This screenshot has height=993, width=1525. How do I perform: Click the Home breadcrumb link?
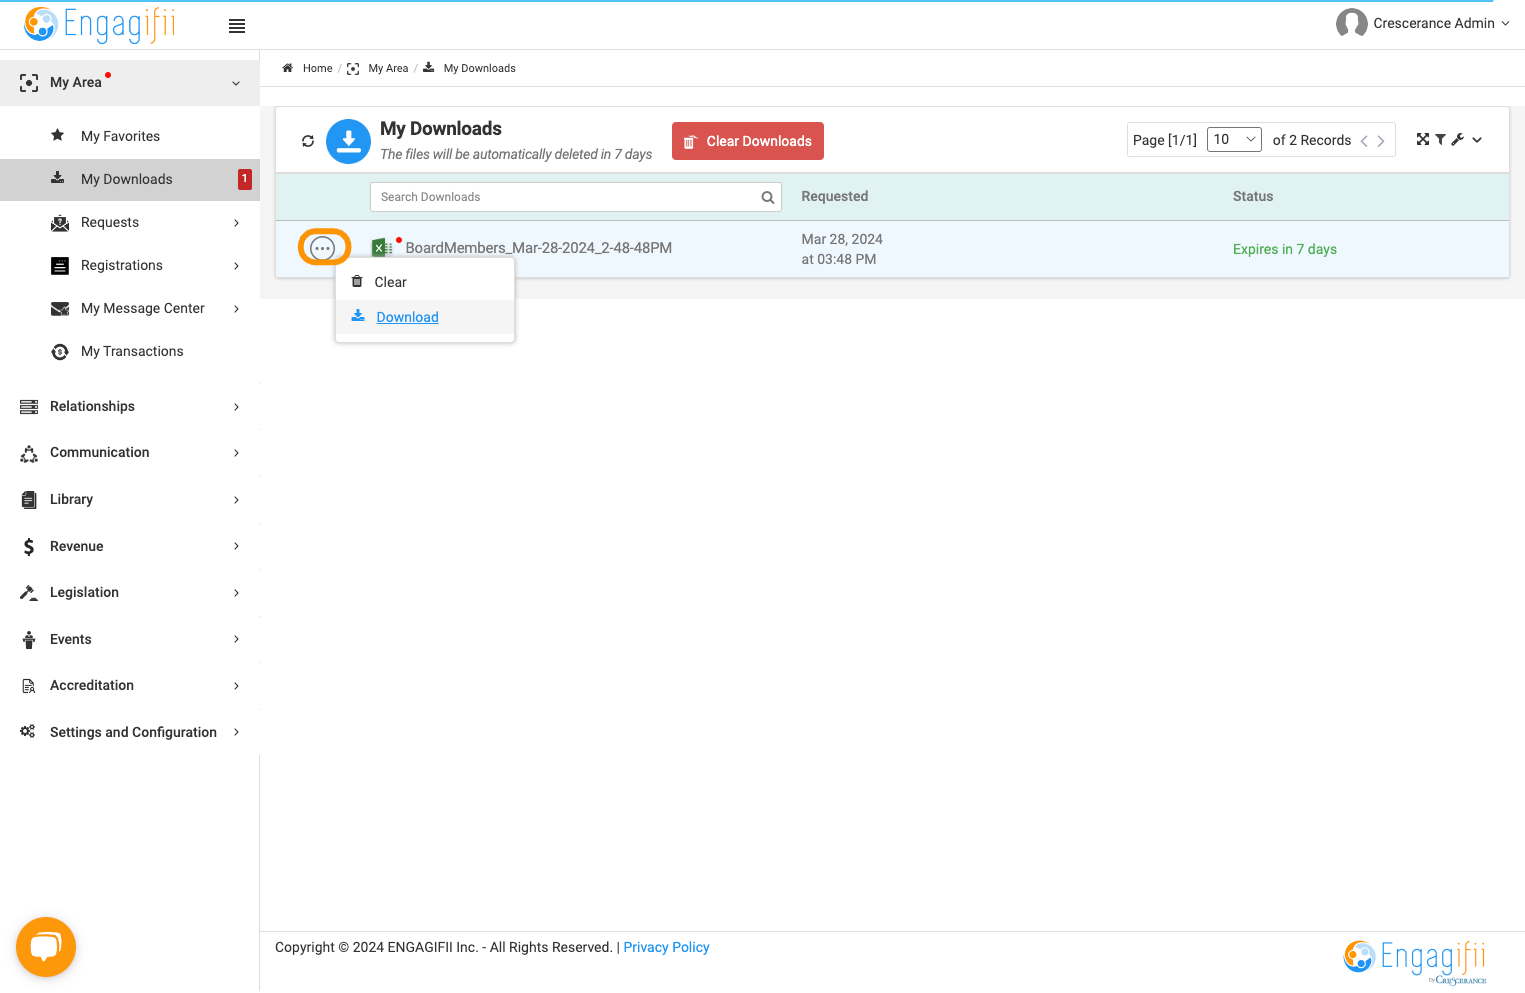click(317, 68)
